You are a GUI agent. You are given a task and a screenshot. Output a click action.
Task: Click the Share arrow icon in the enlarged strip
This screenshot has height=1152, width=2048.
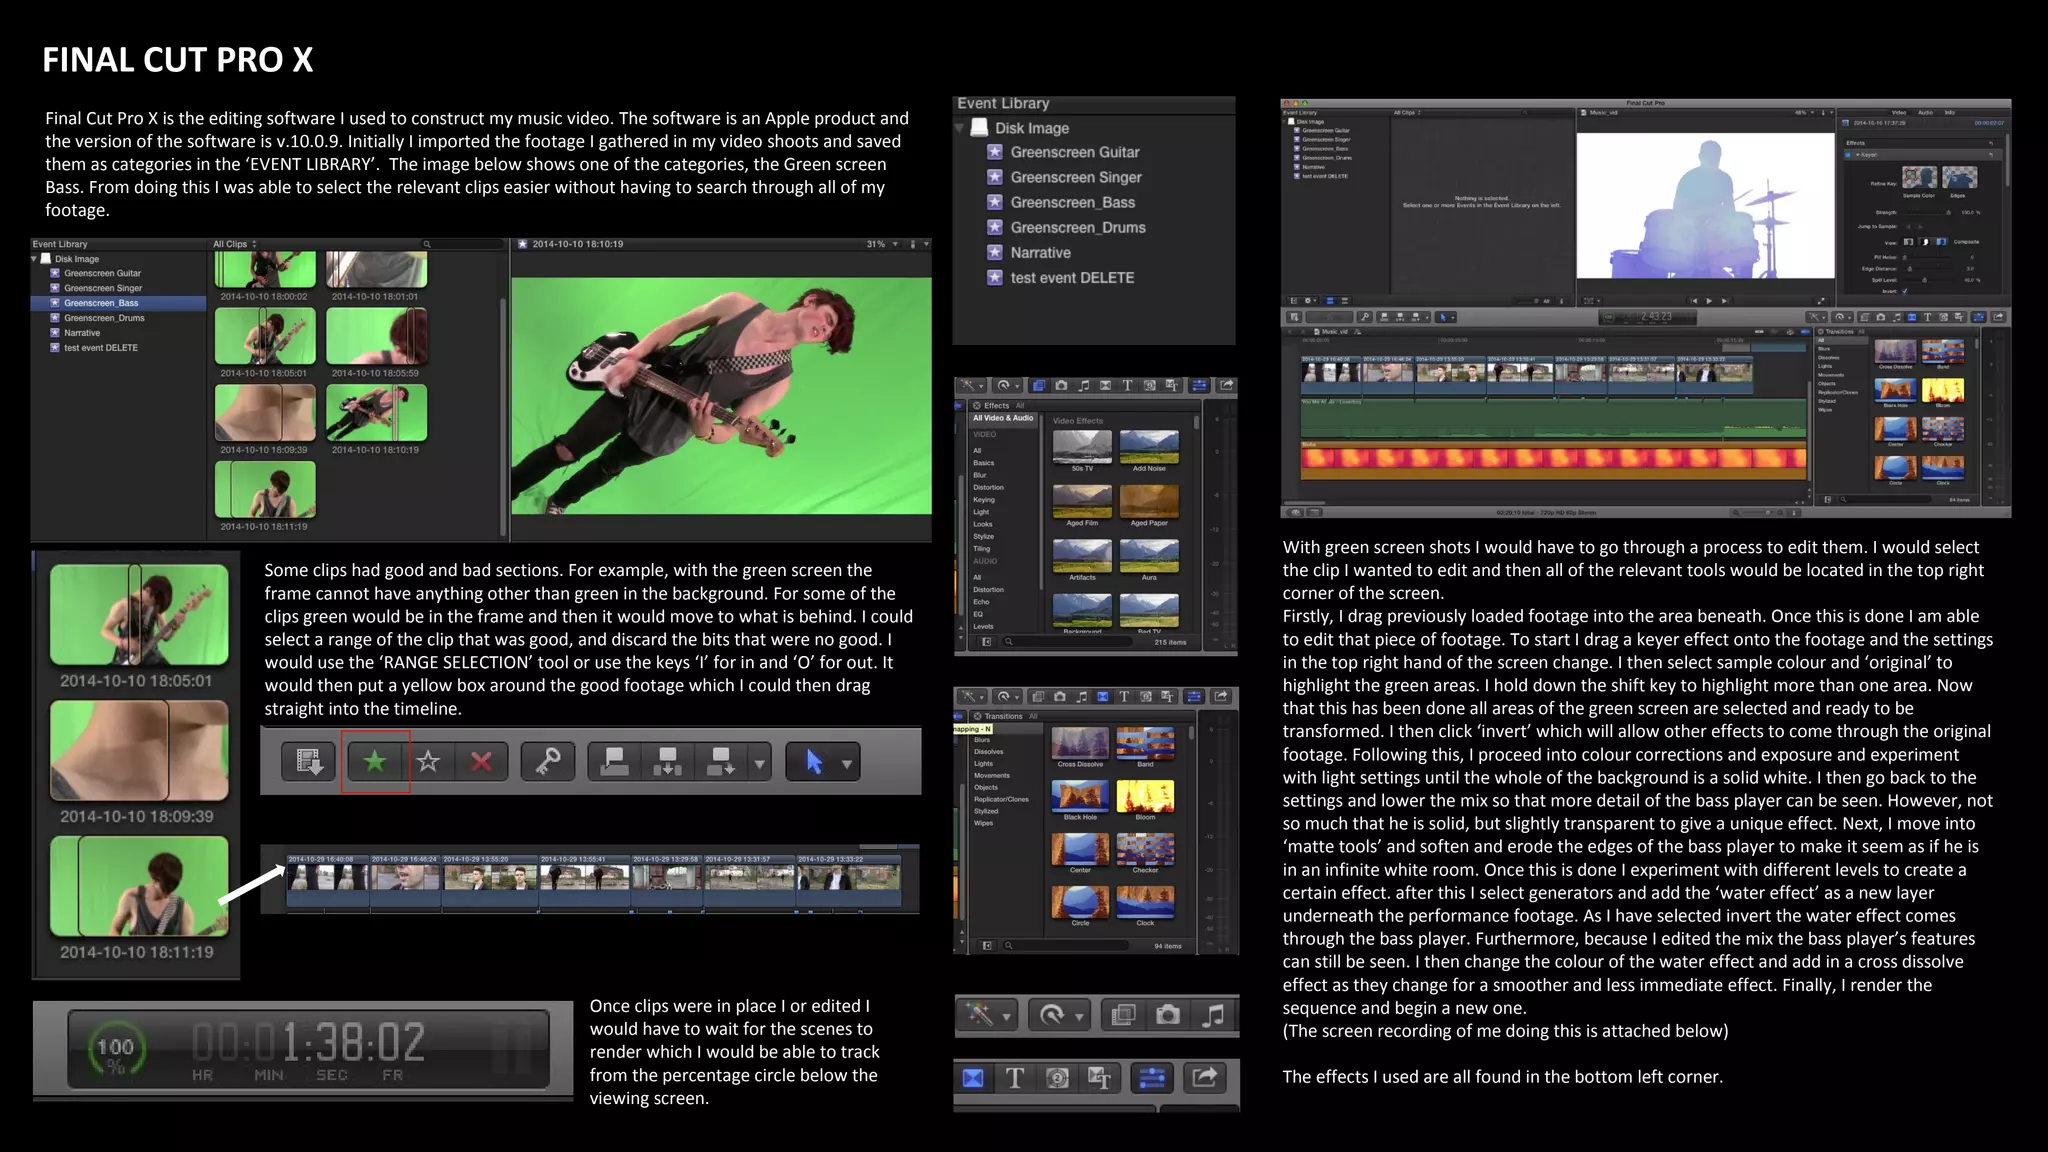(1205, 1077)
